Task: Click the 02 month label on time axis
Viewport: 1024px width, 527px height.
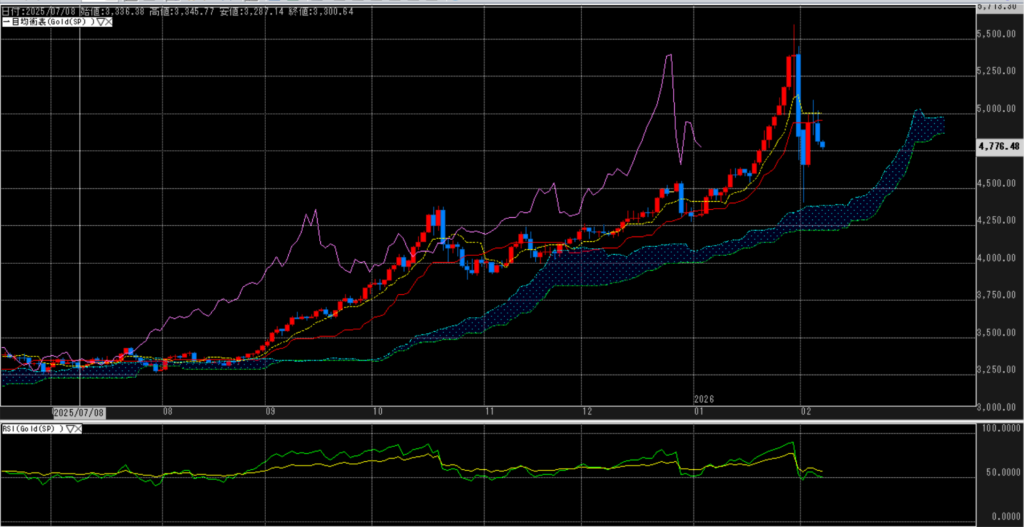Action: pyautogui.click(x=805, y=411)
